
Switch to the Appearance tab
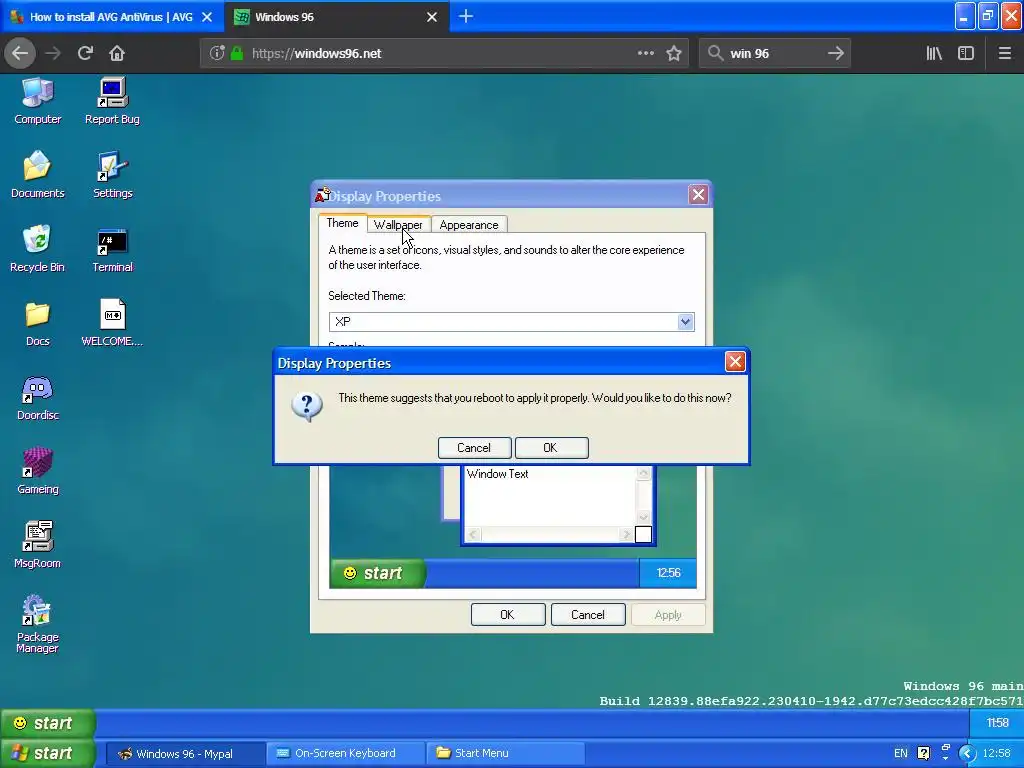click(469, 224)
